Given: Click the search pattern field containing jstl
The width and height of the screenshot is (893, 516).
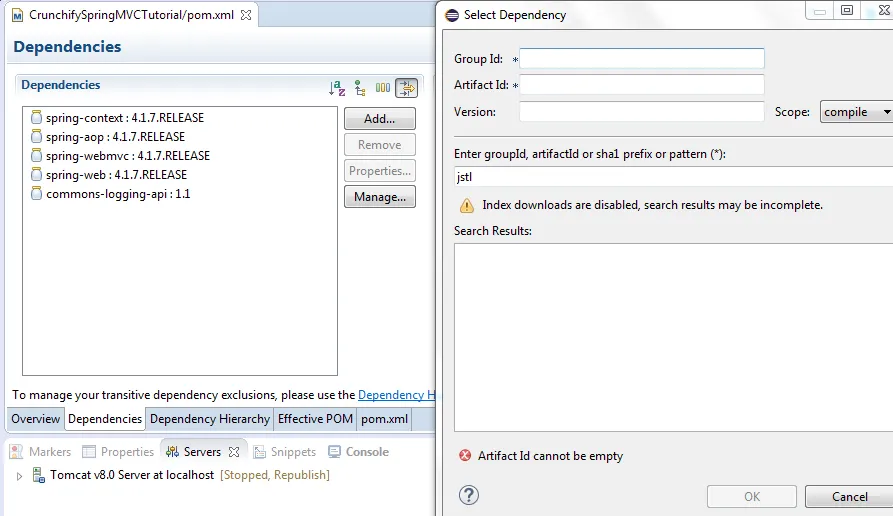Looking at the screenshot, I should [x=673, y=177].
